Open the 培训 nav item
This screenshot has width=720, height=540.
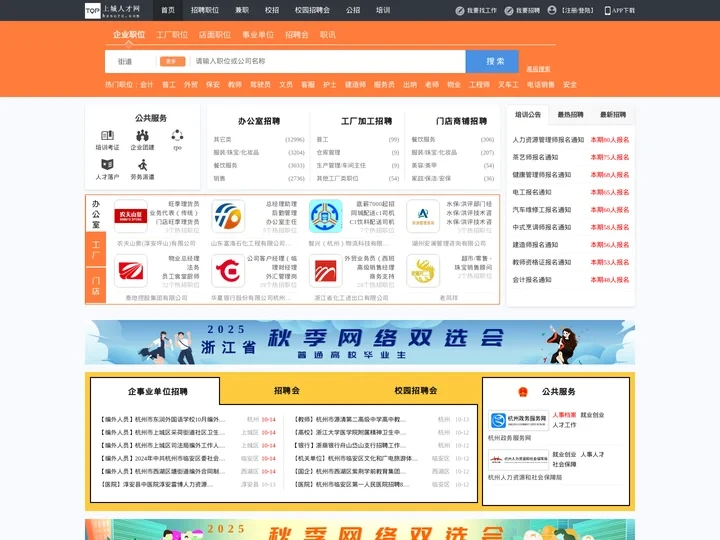tap(383, 10)
